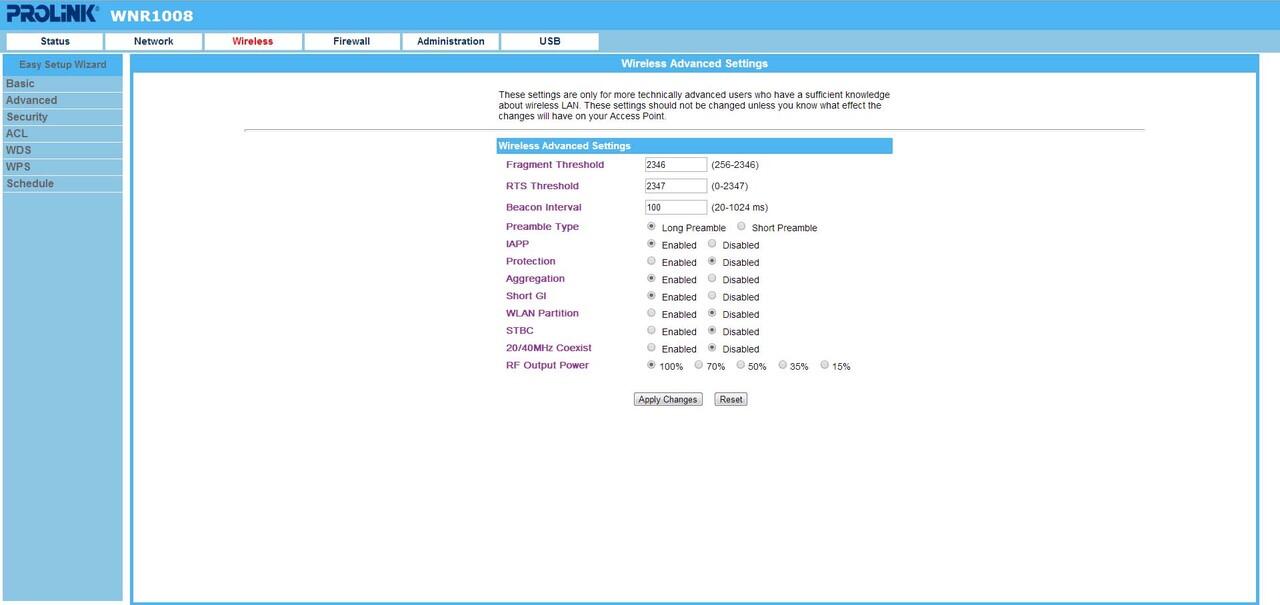
Task: Open the Network tab
Action: tap(153, 41)
